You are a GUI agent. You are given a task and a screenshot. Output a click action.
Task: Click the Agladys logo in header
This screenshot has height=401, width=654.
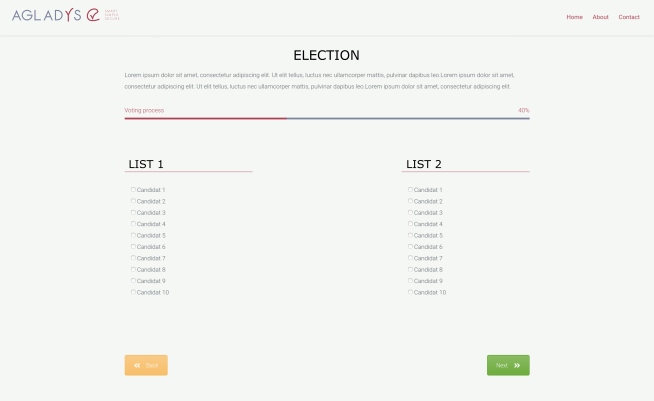tap(66, 16)
